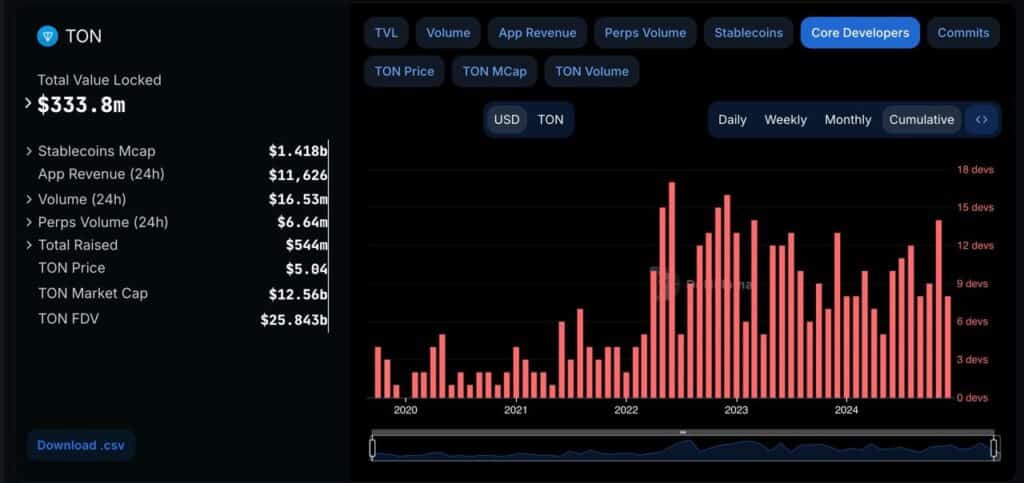Click the TON FDV label
1024x483 pixels.
(69, 319)
